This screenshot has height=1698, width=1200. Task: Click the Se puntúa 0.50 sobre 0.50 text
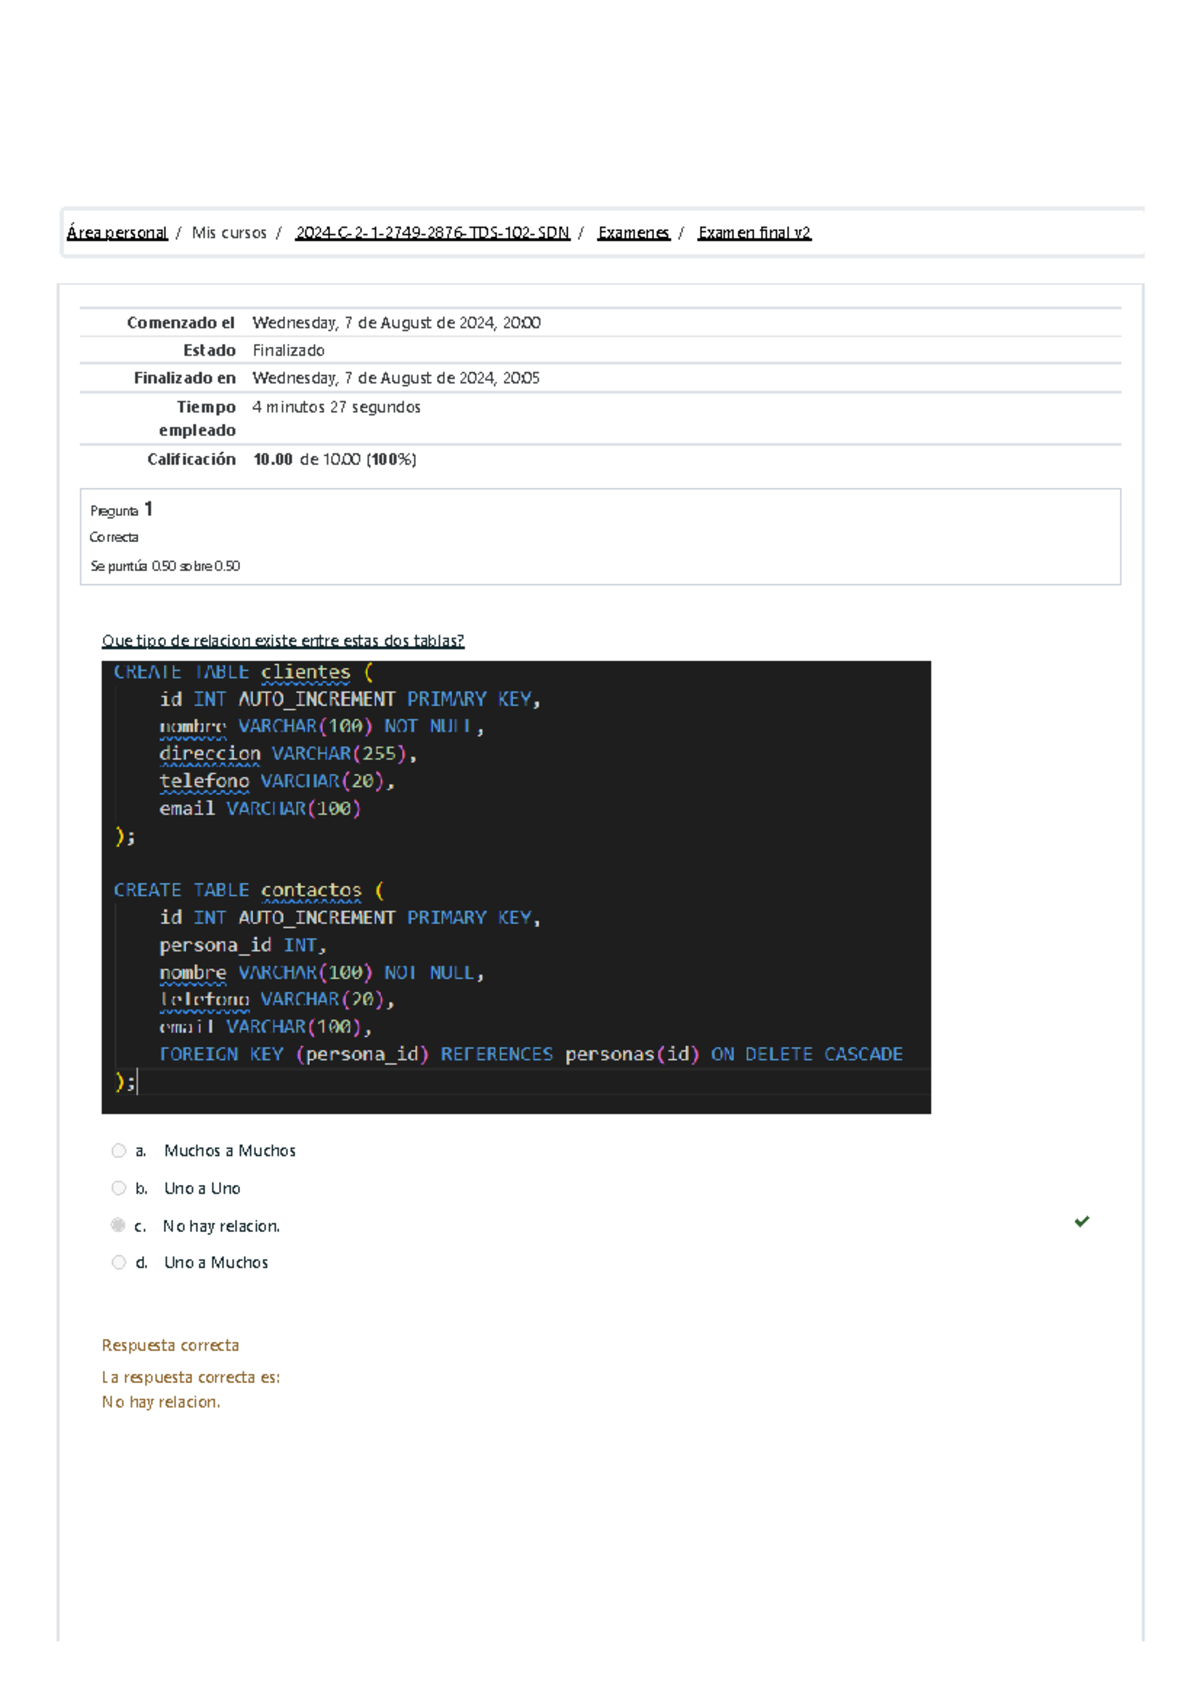[x=165, y=566]
